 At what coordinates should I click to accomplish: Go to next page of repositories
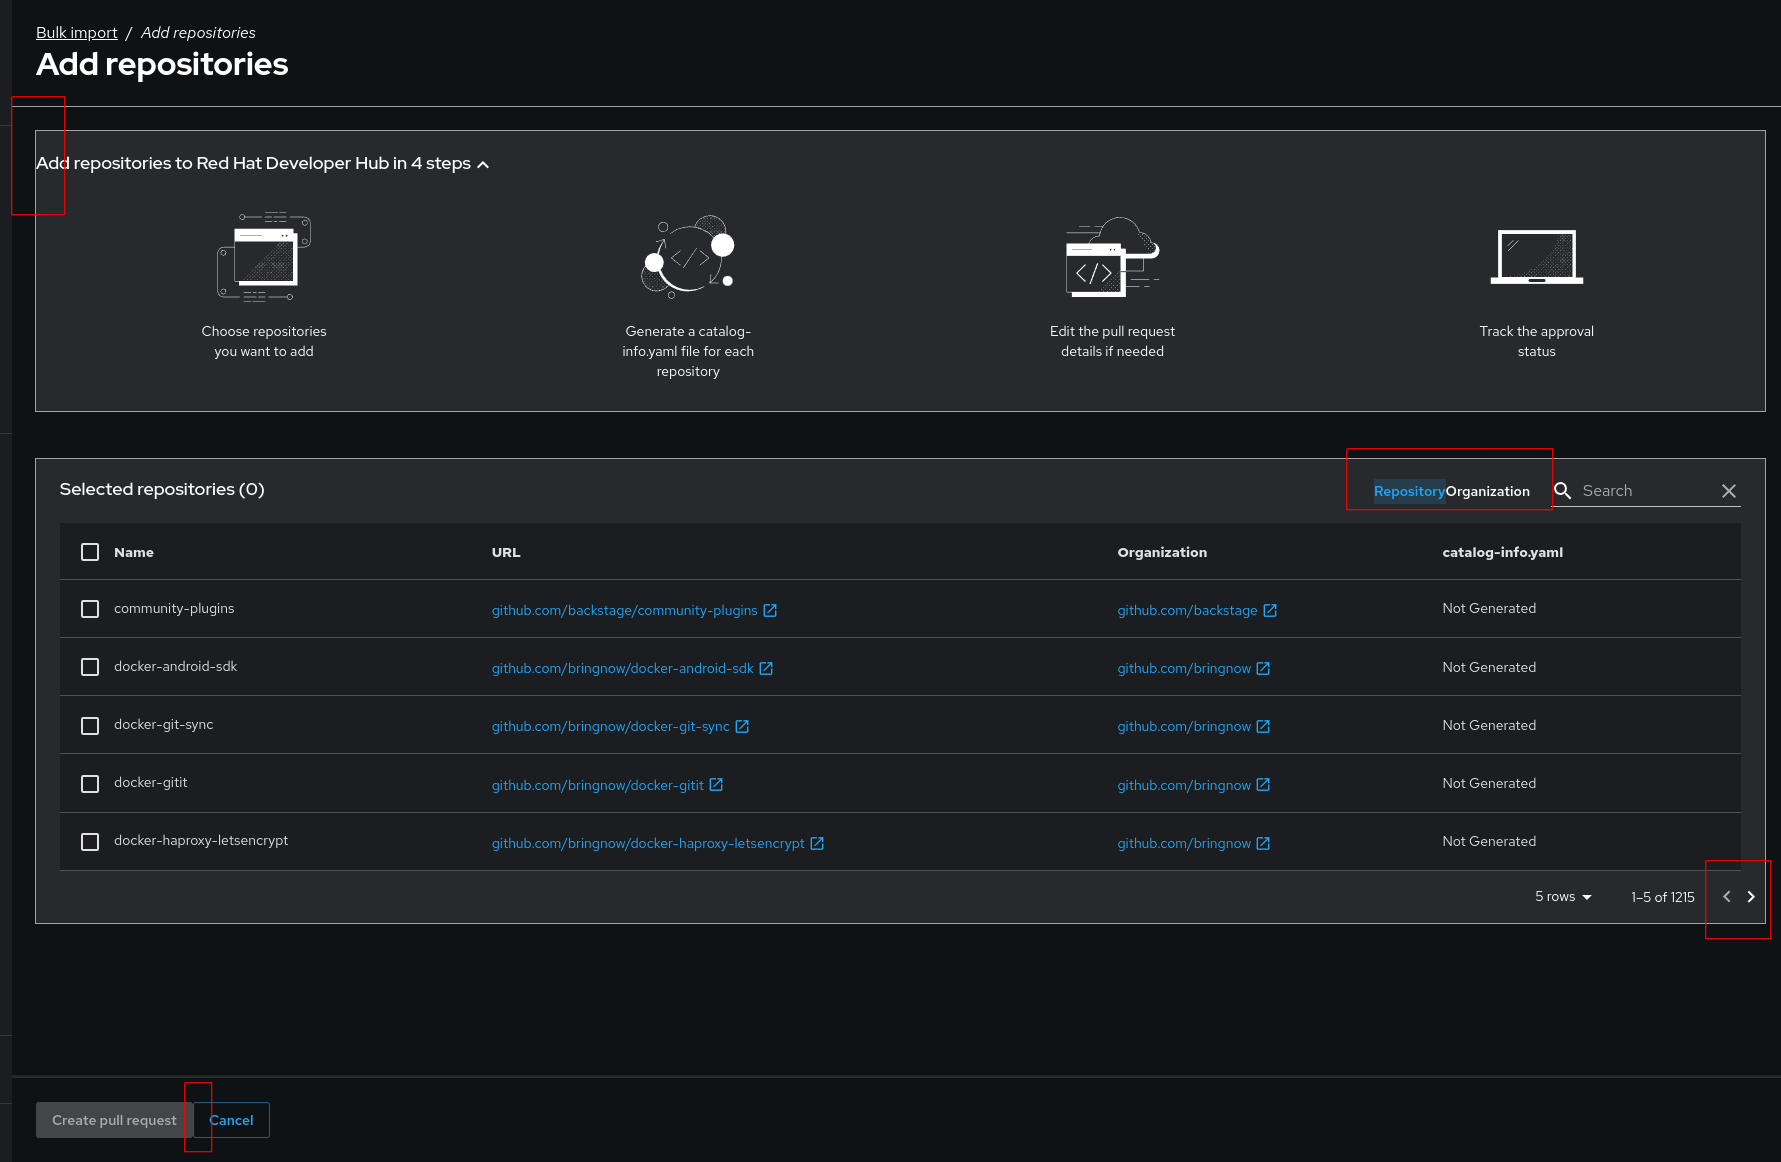pos(1750,897)
